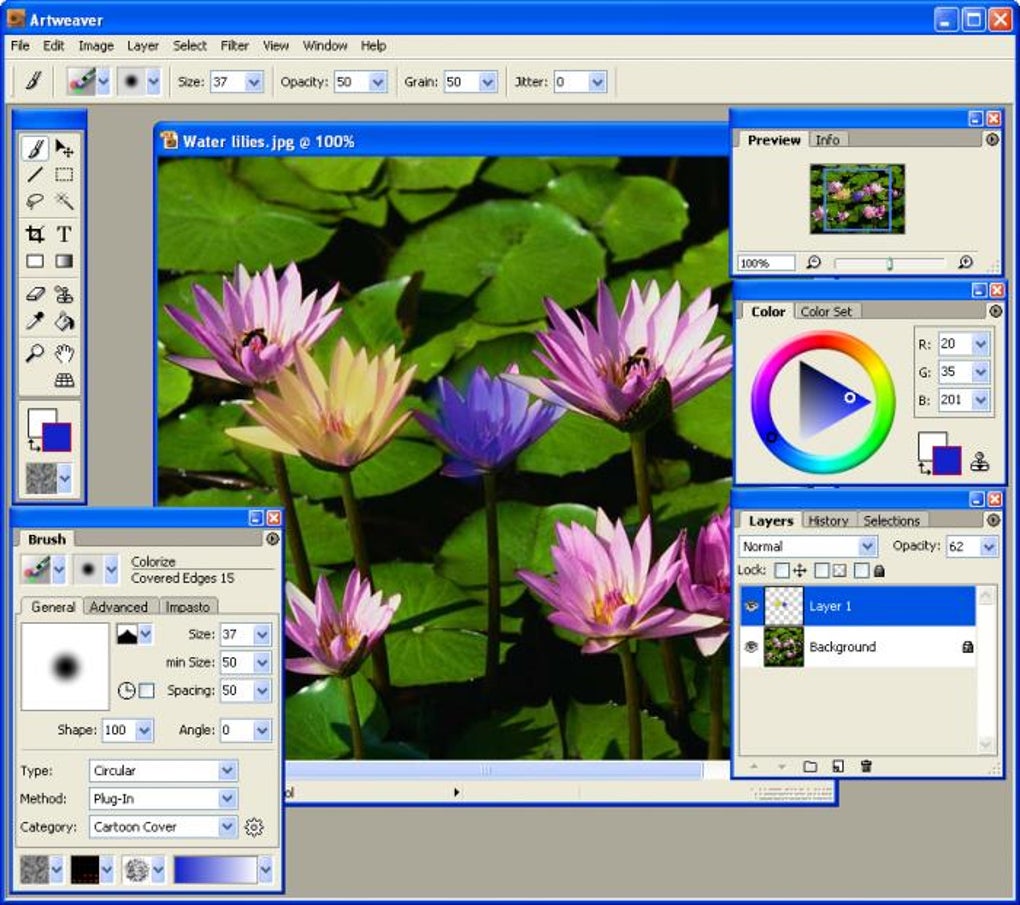Screen dimensions: 1020x905
Task: Create new layer group folder icon
Action: pyautogui.click(x=810, y=766)
